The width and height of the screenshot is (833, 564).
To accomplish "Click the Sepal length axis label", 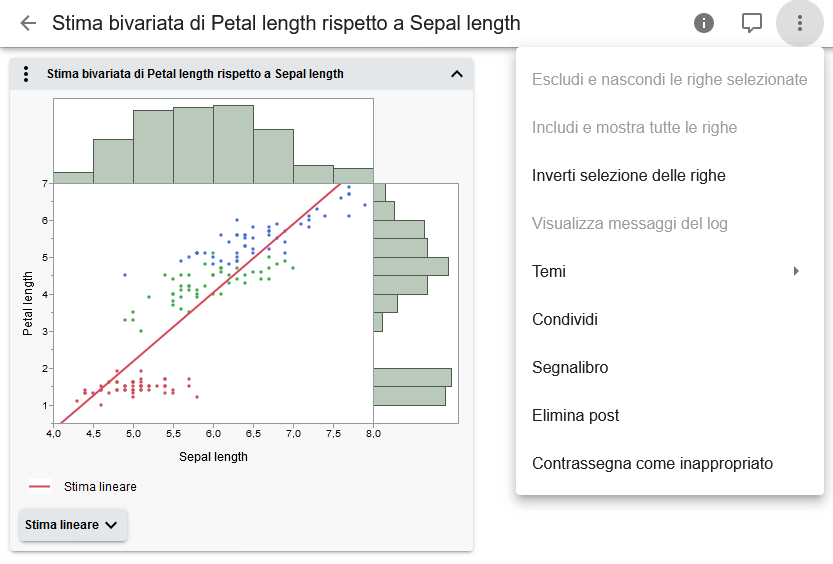I will tap(213, 457).
